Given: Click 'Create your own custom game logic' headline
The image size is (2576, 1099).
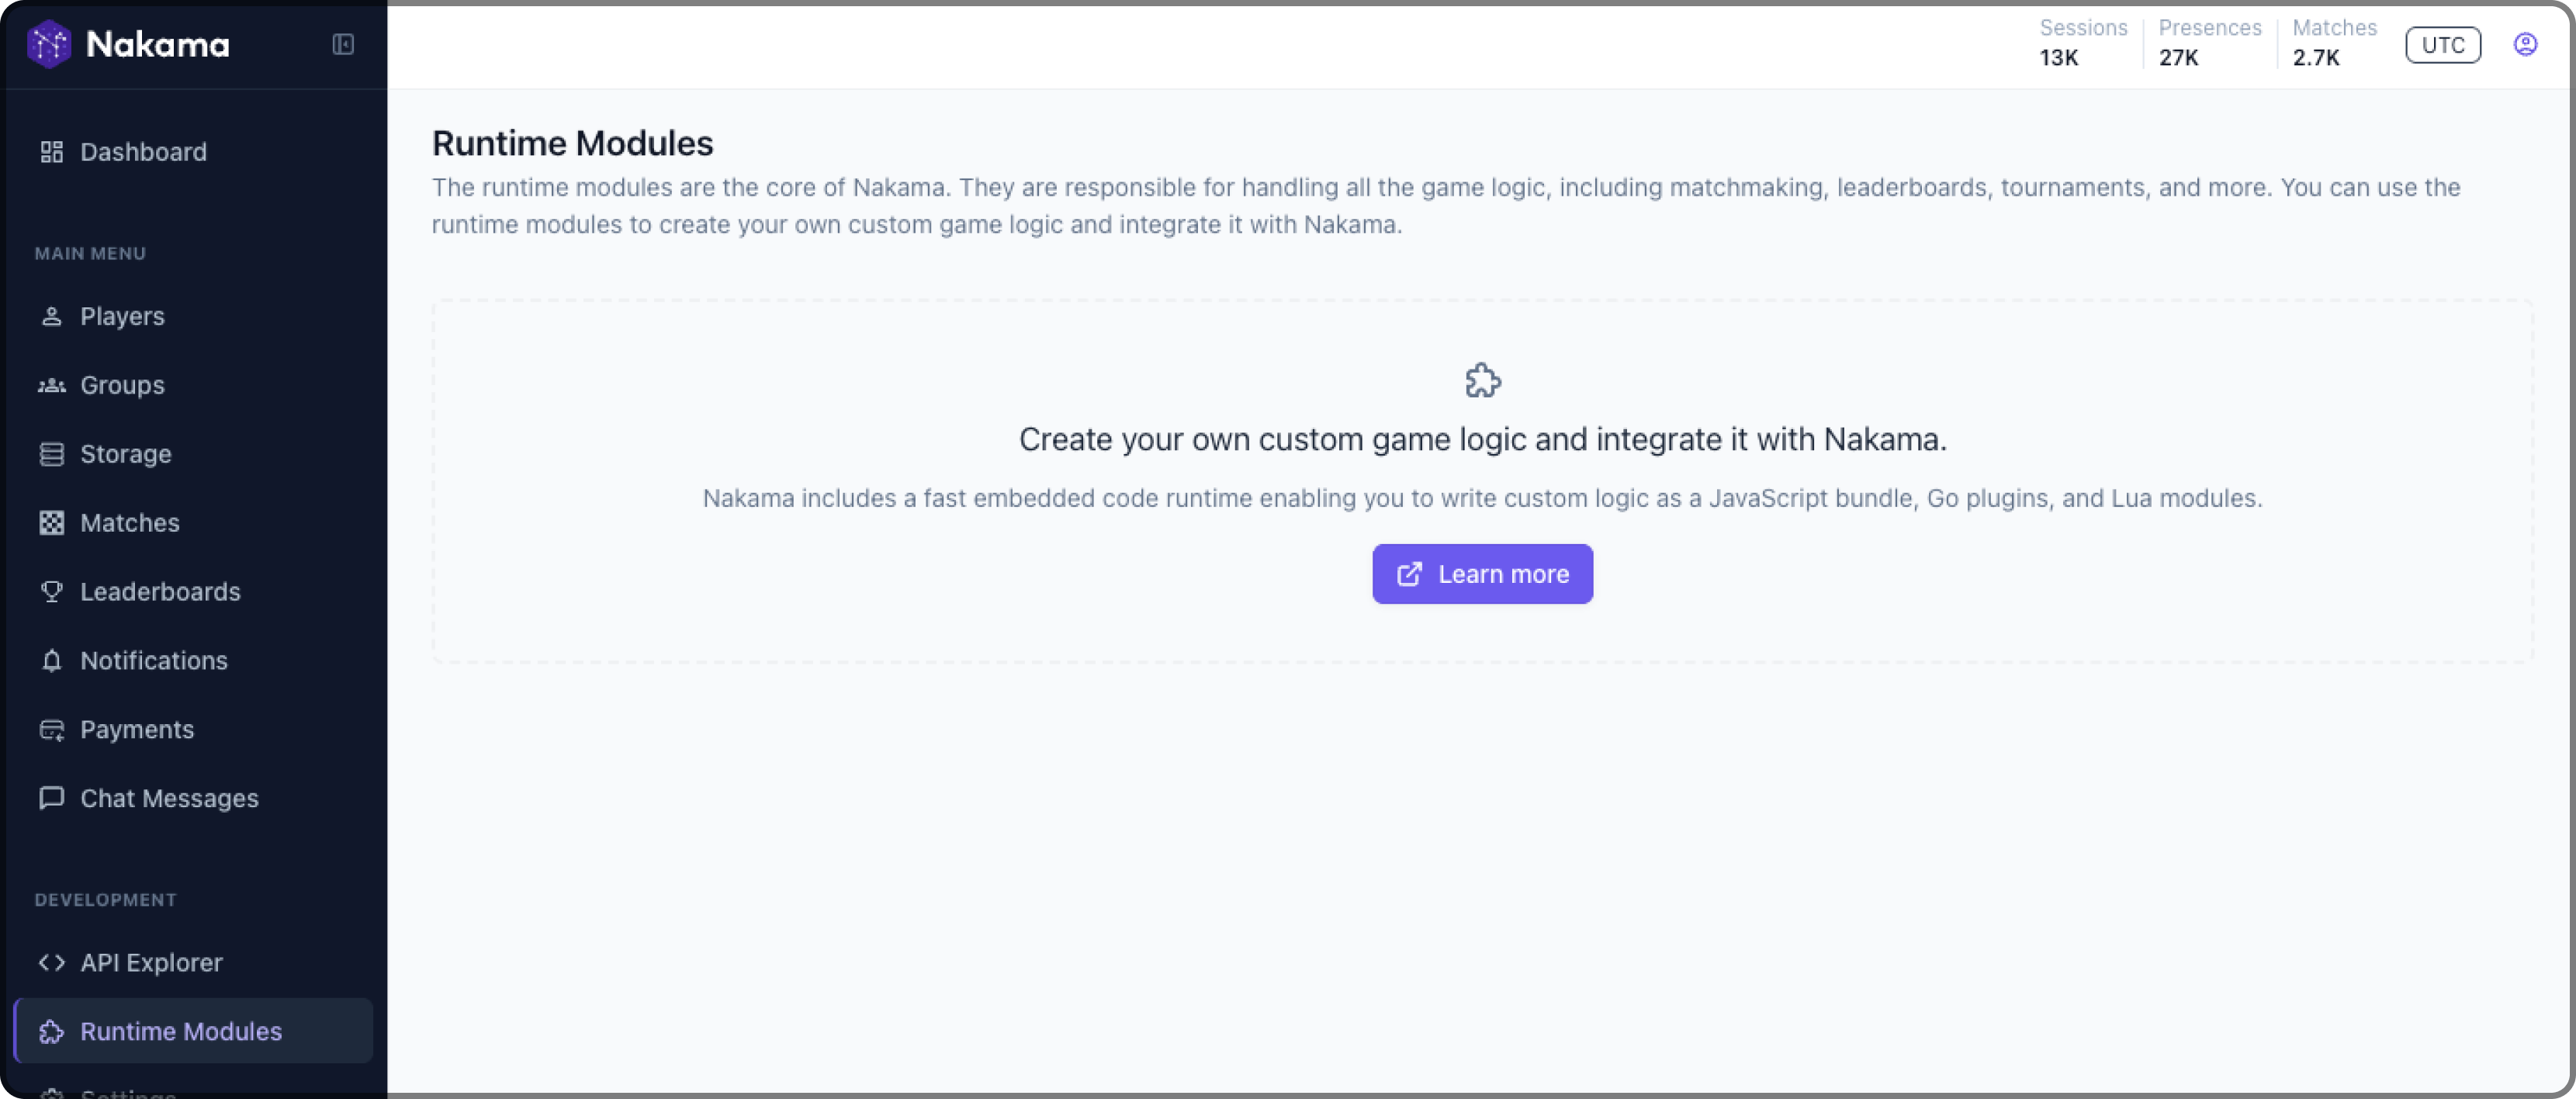Looking at the screenshot, I should pyautogui.click(x=1483, y=439).
